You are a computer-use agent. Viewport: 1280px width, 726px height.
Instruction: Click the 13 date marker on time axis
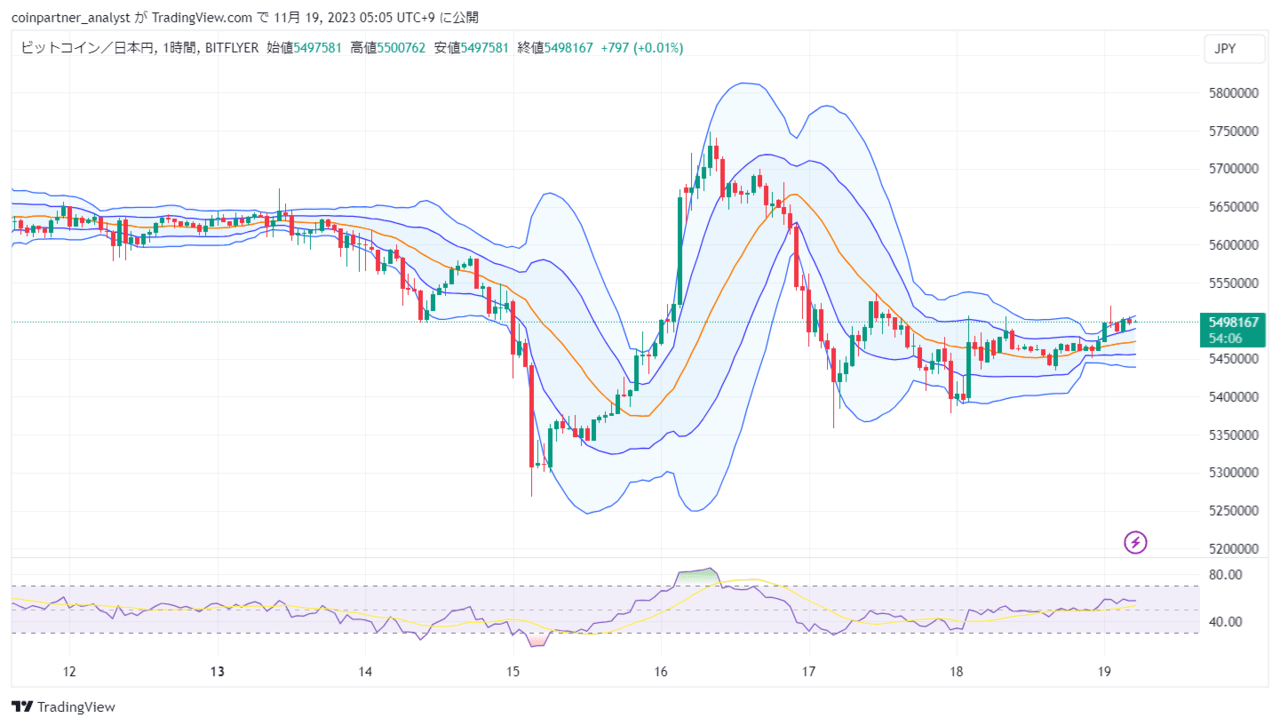coord(217,672)
